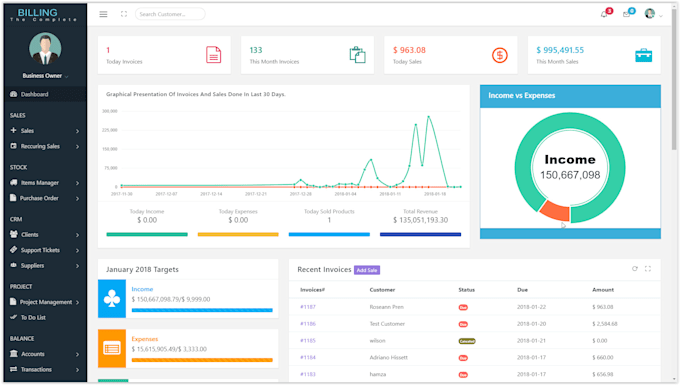Click the Recurring Sales icon

[x=13, y=146]
